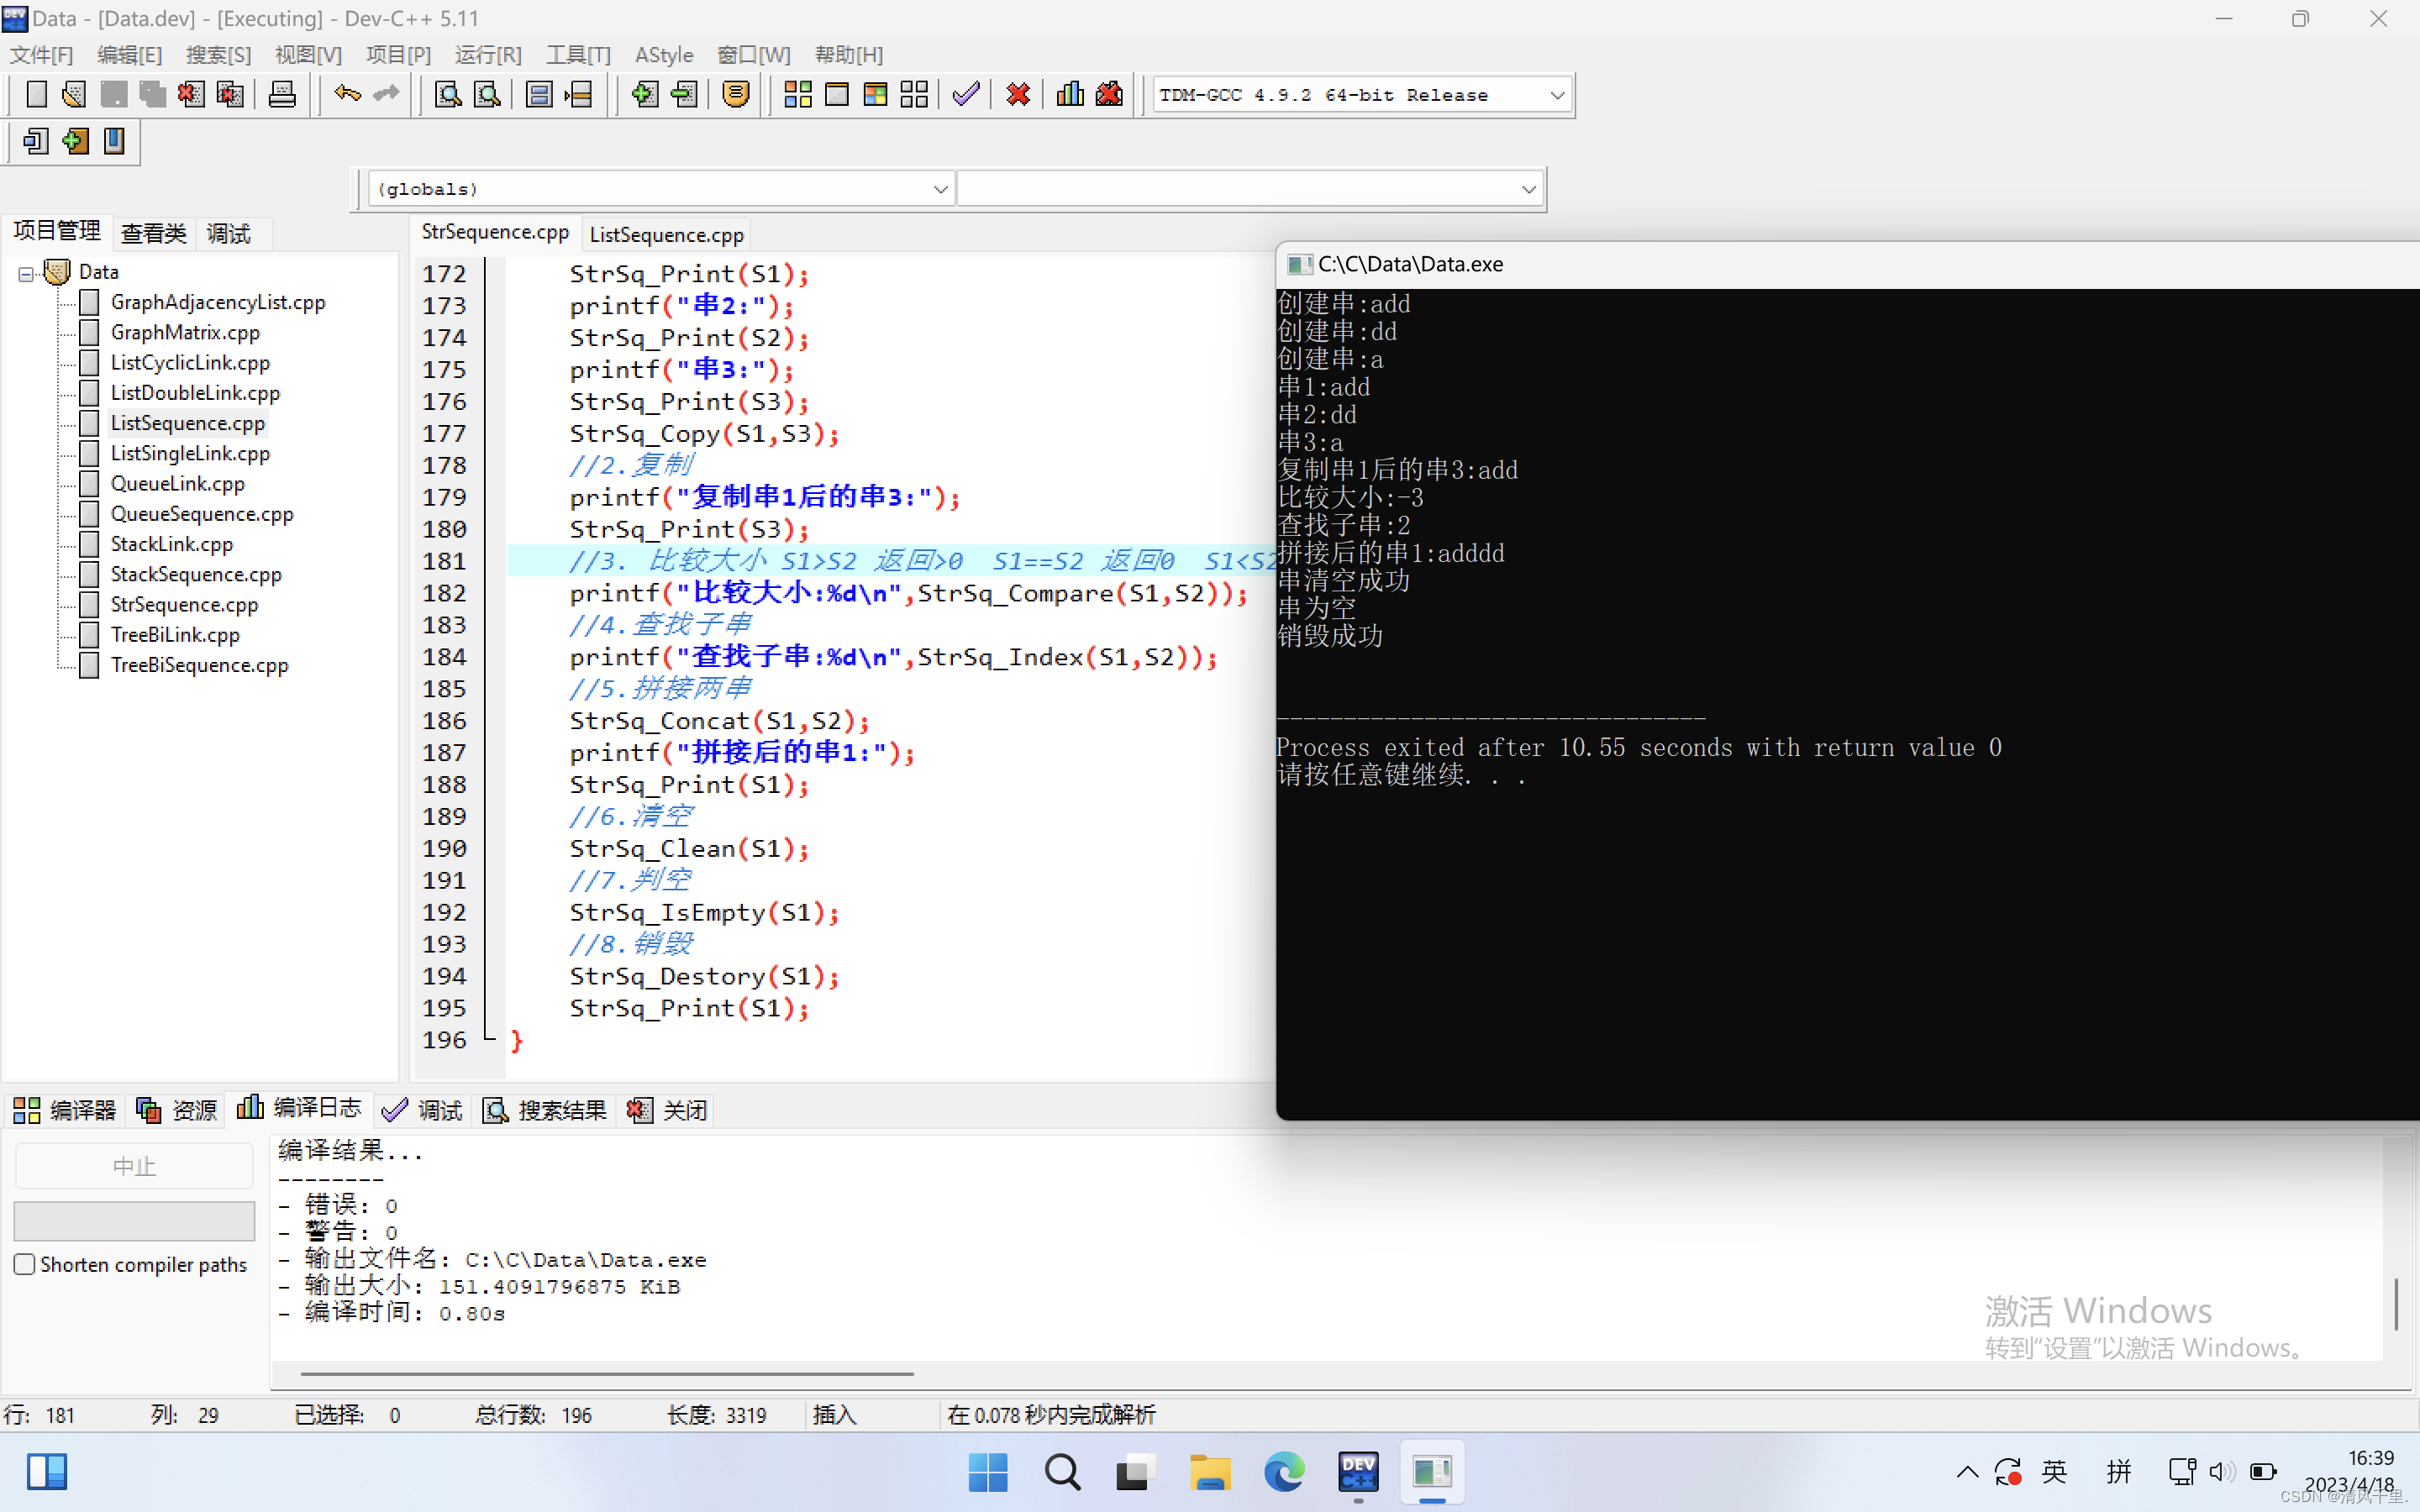This screenshot has height=1512, width=2420.
Task: Click the Undo arrow icon
Action: [x=347, y=95]
